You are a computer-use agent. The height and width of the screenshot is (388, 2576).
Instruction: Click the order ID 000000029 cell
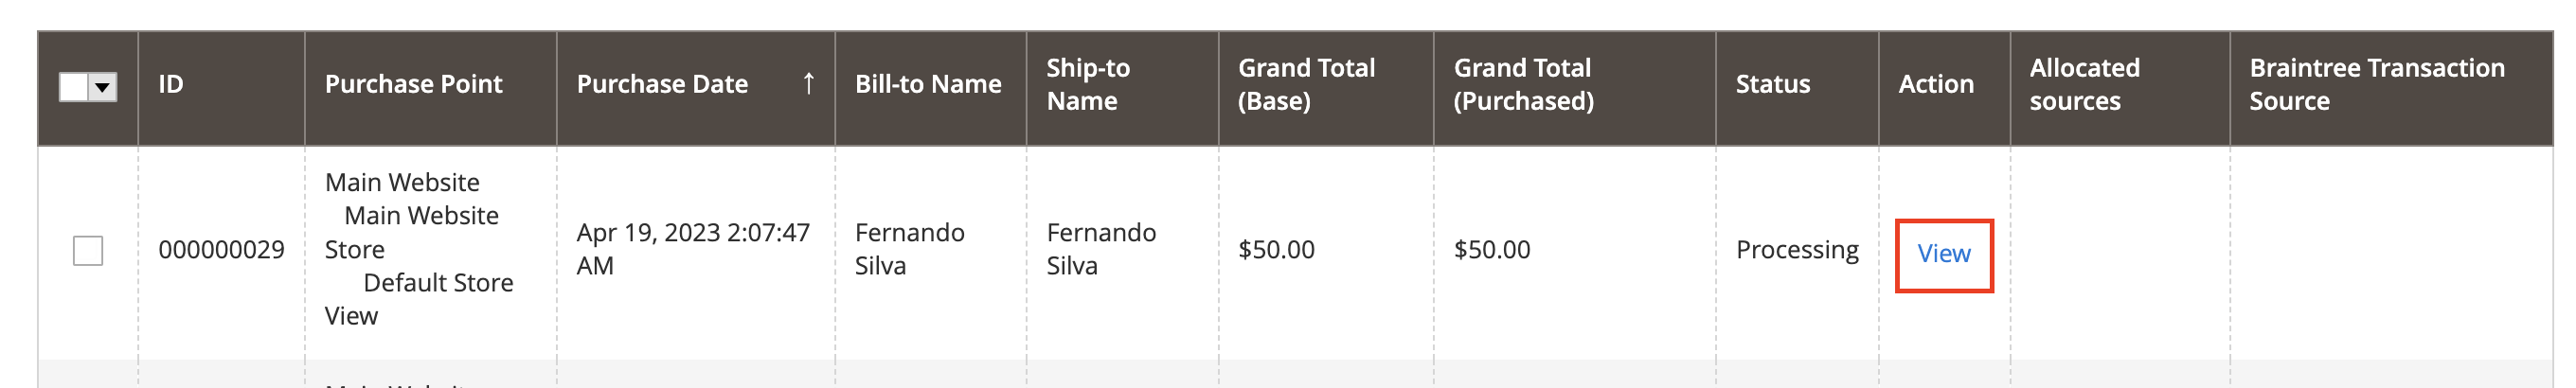coord(221,250)
